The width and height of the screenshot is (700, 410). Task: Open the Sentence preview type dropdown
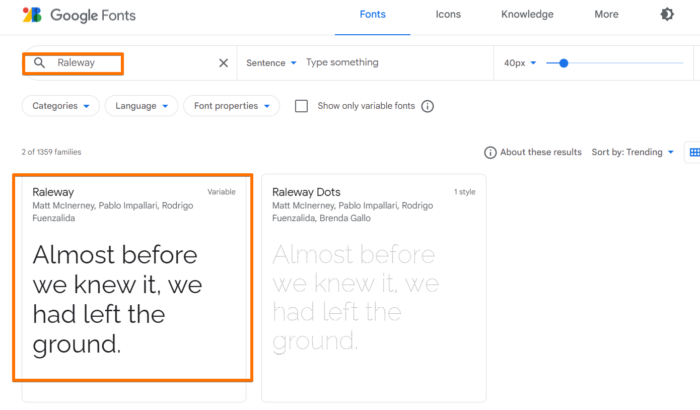(x=271, y=63)
